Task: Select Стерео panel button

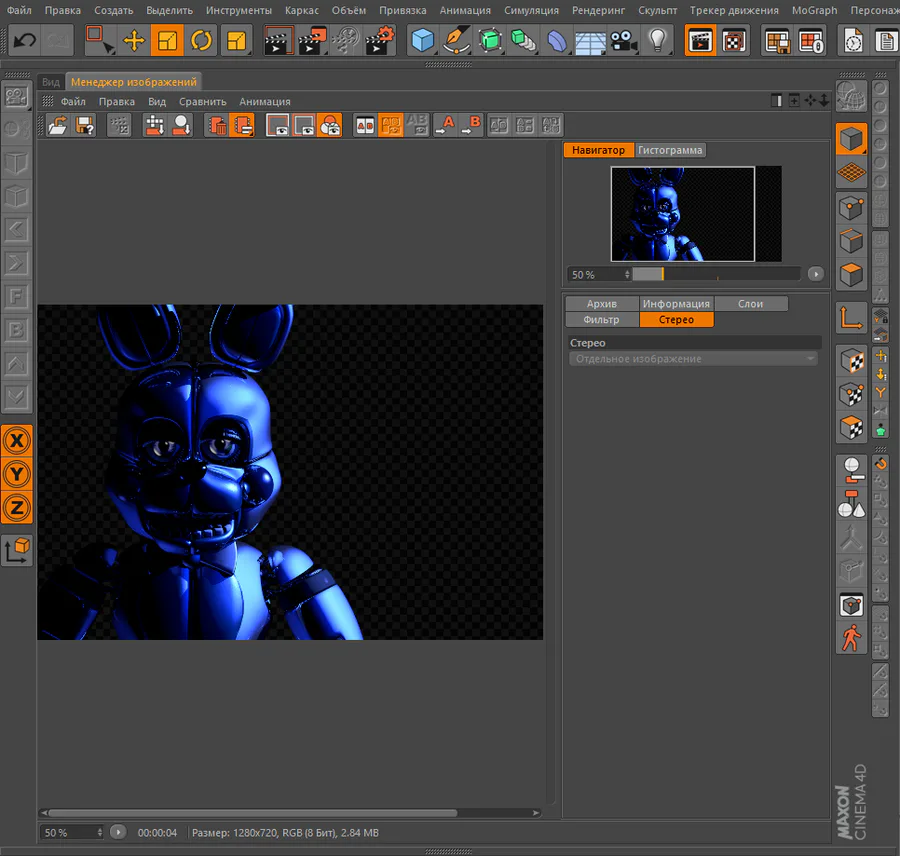Action: (676, 320)
